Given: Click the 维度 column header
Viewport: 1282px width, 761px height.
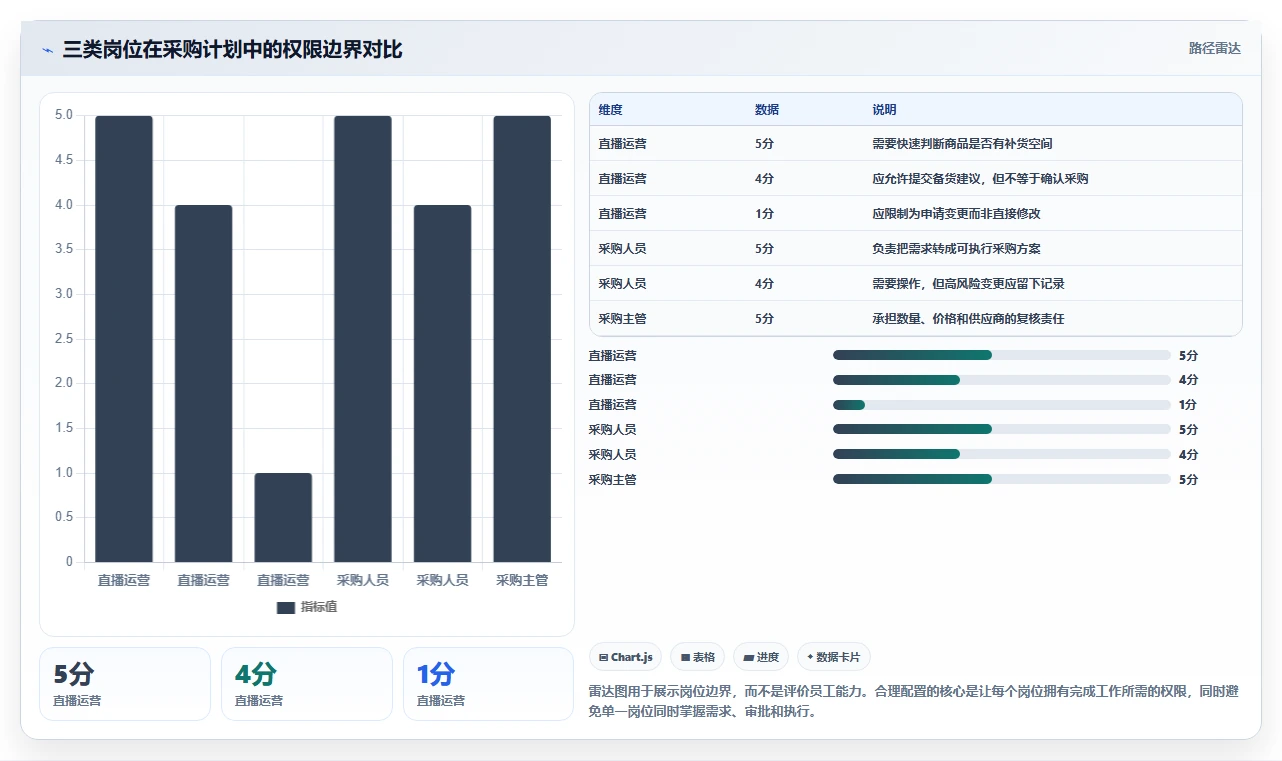Looking at the screenshot, I should (610, 110).
